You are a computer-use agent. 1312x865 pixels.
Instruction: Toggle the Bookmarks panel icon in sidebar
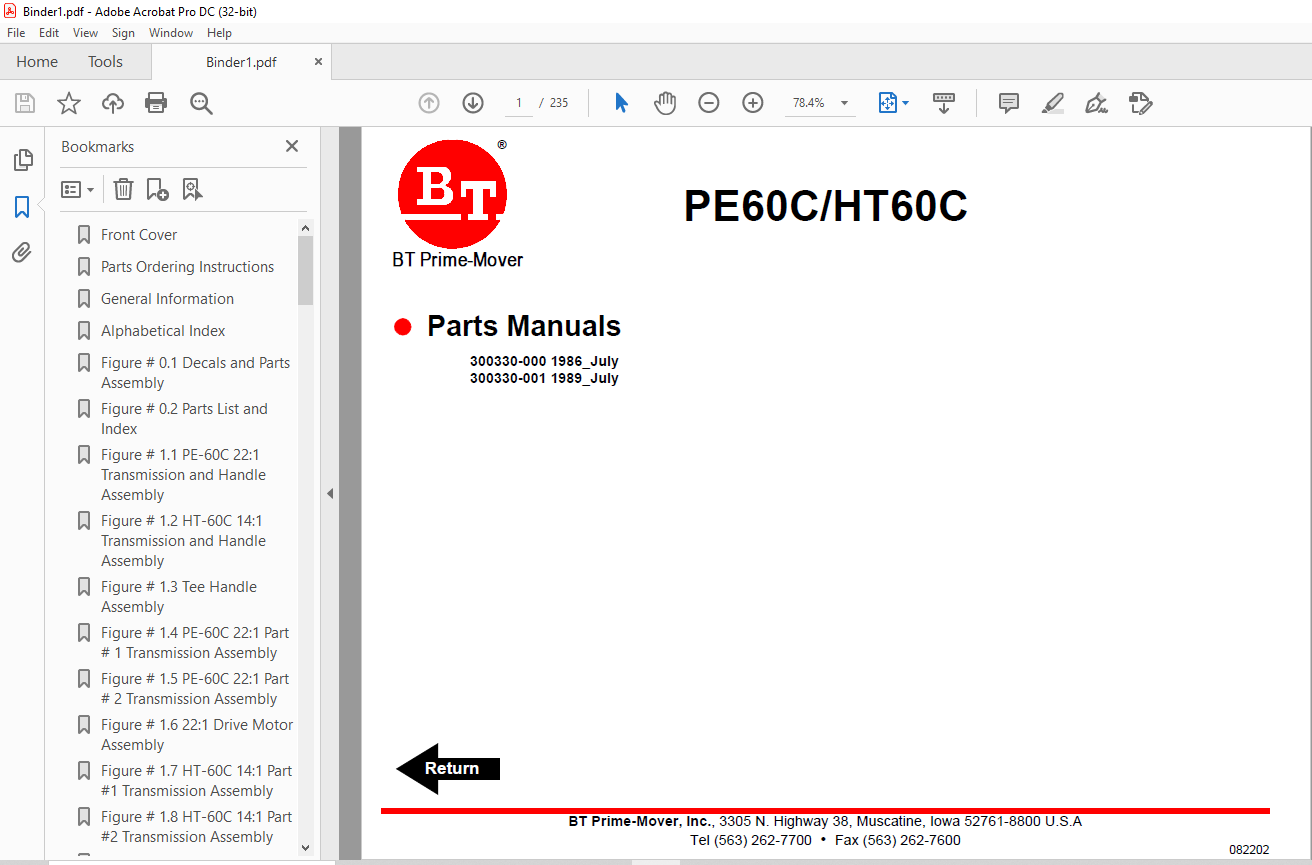coord(22,207)
